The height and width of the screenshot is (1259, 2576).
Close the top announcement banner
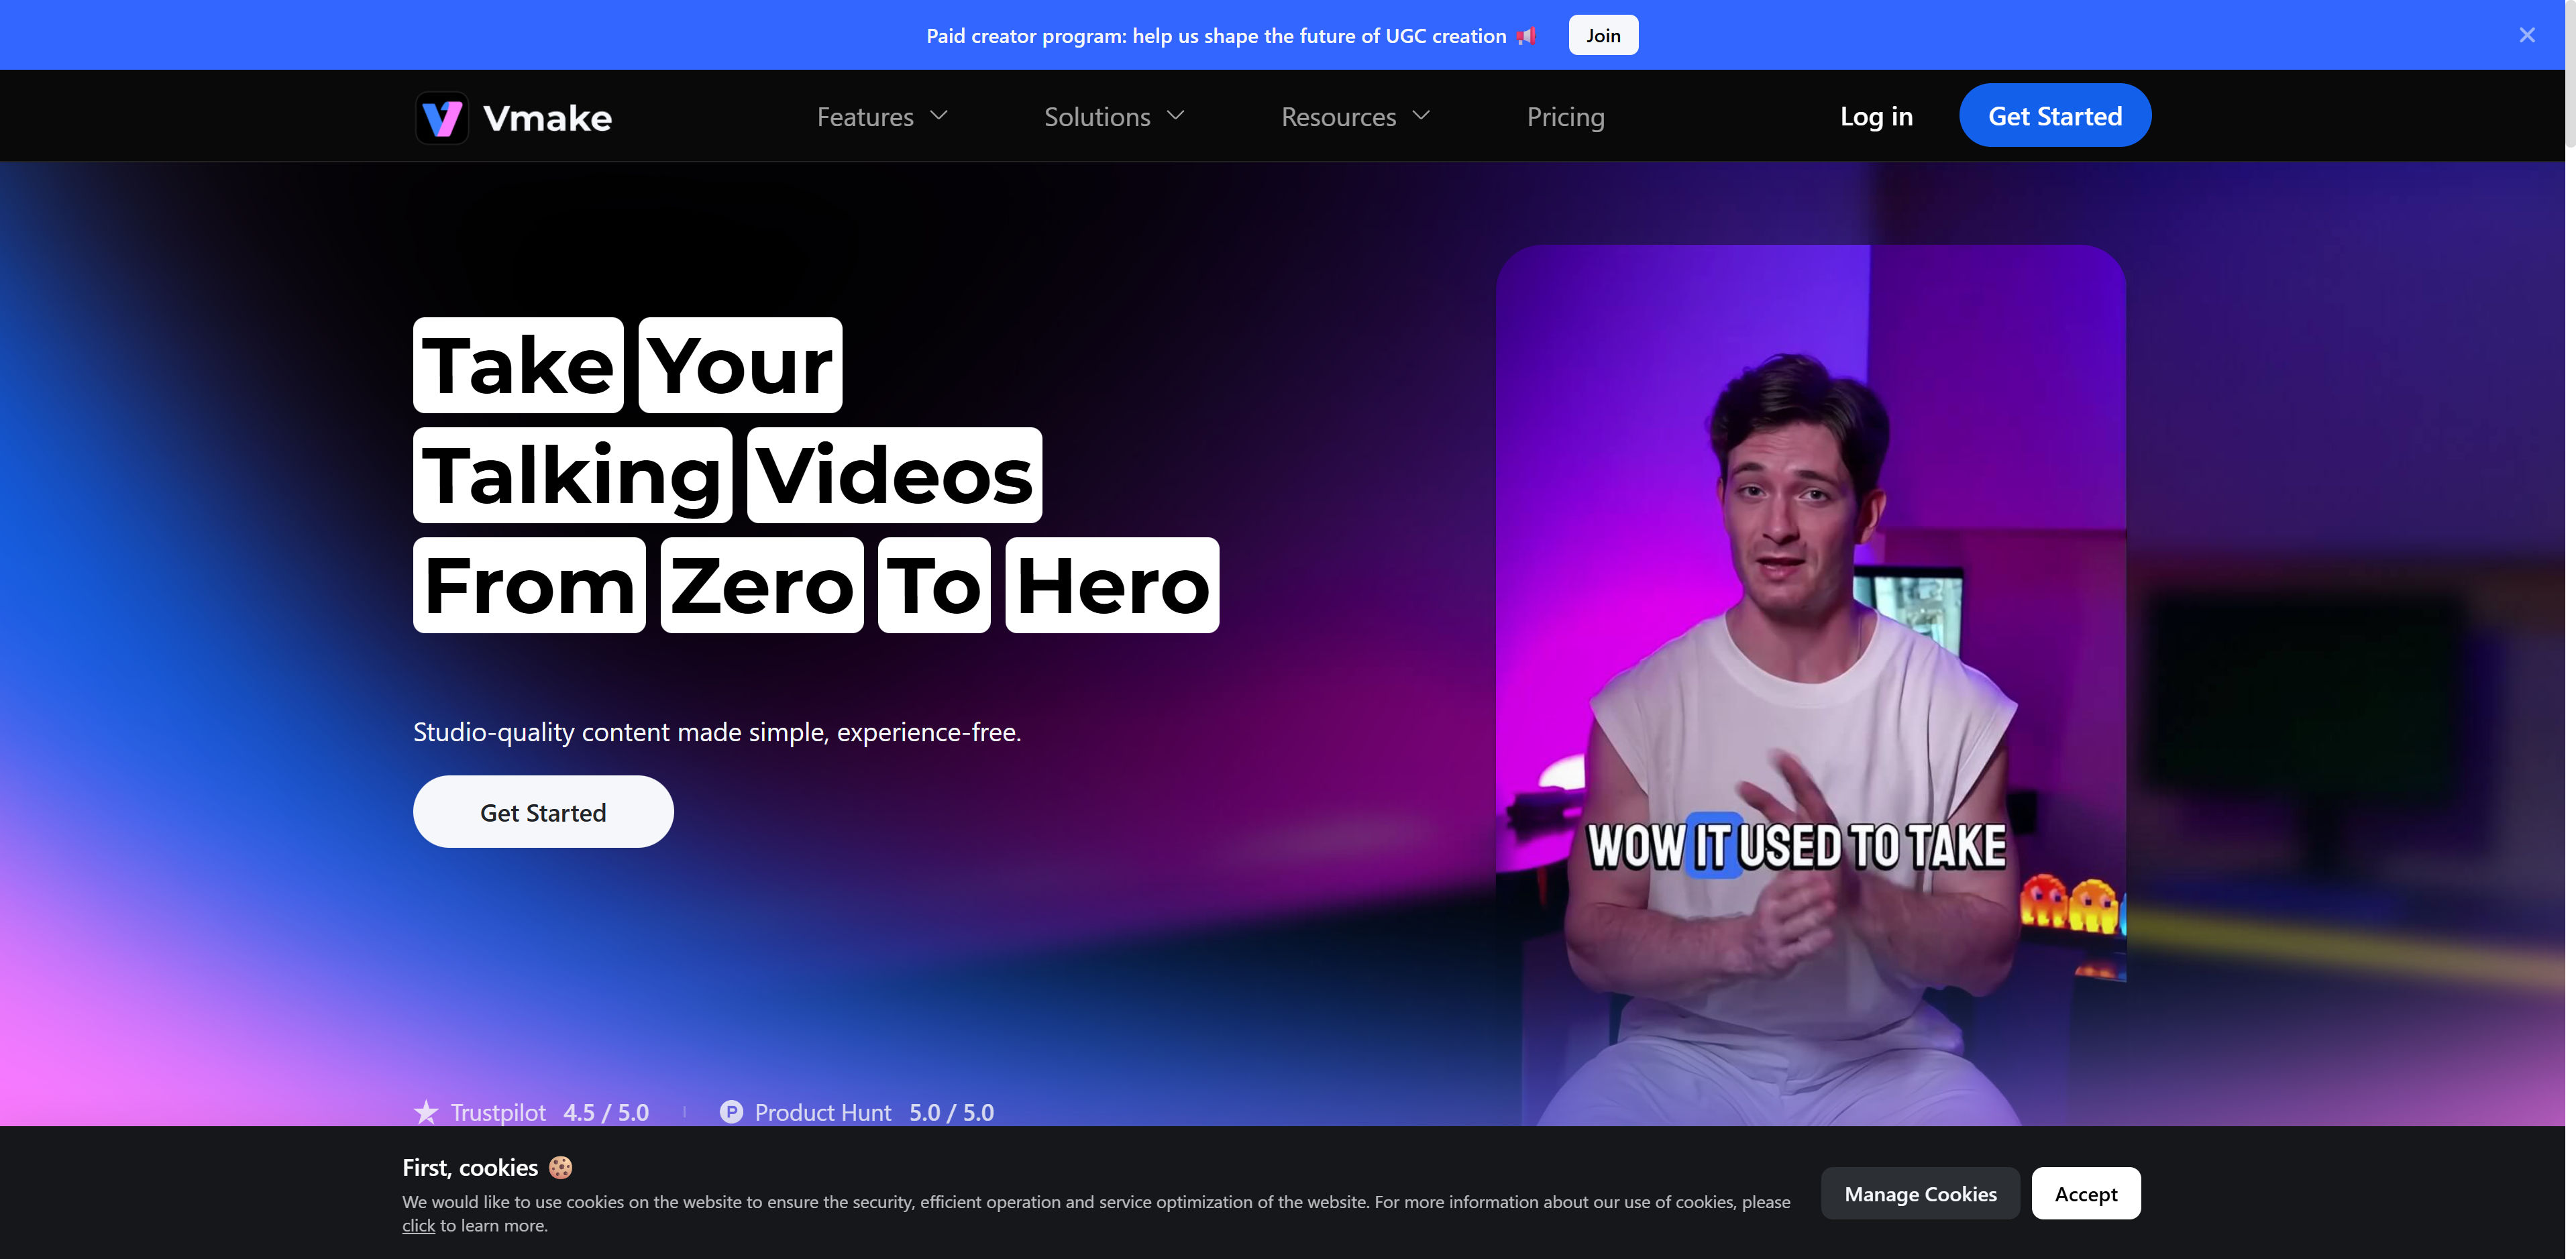(2526, 35)
